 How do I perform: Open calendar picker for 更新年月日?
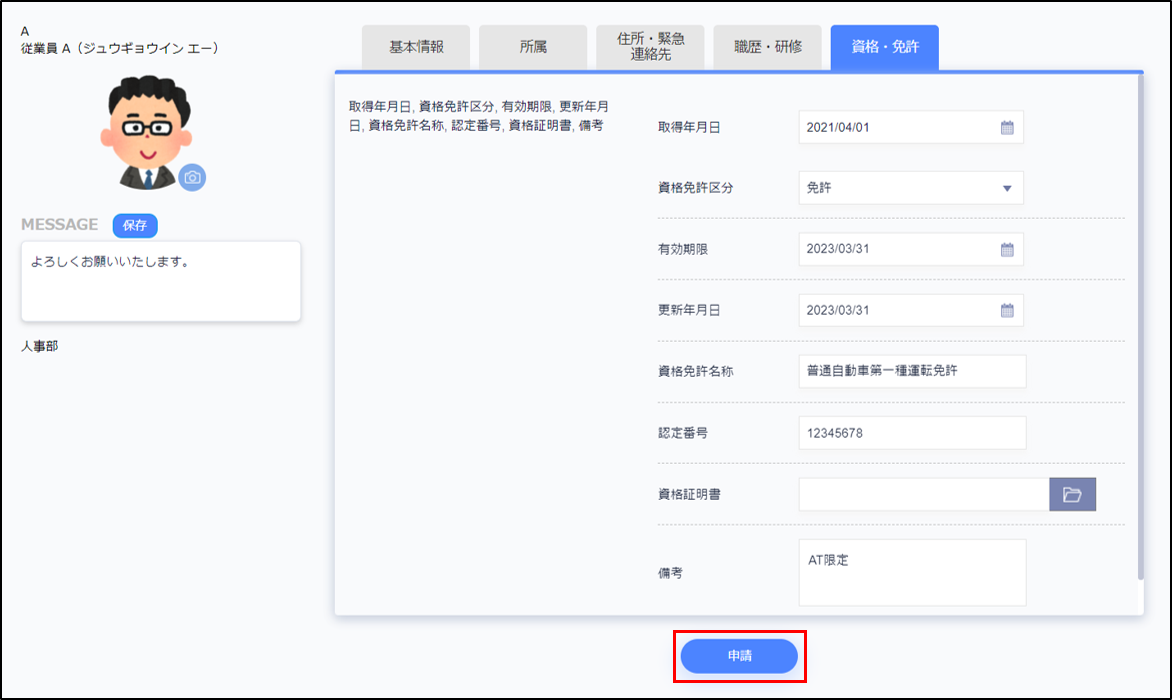[1007, 310]
